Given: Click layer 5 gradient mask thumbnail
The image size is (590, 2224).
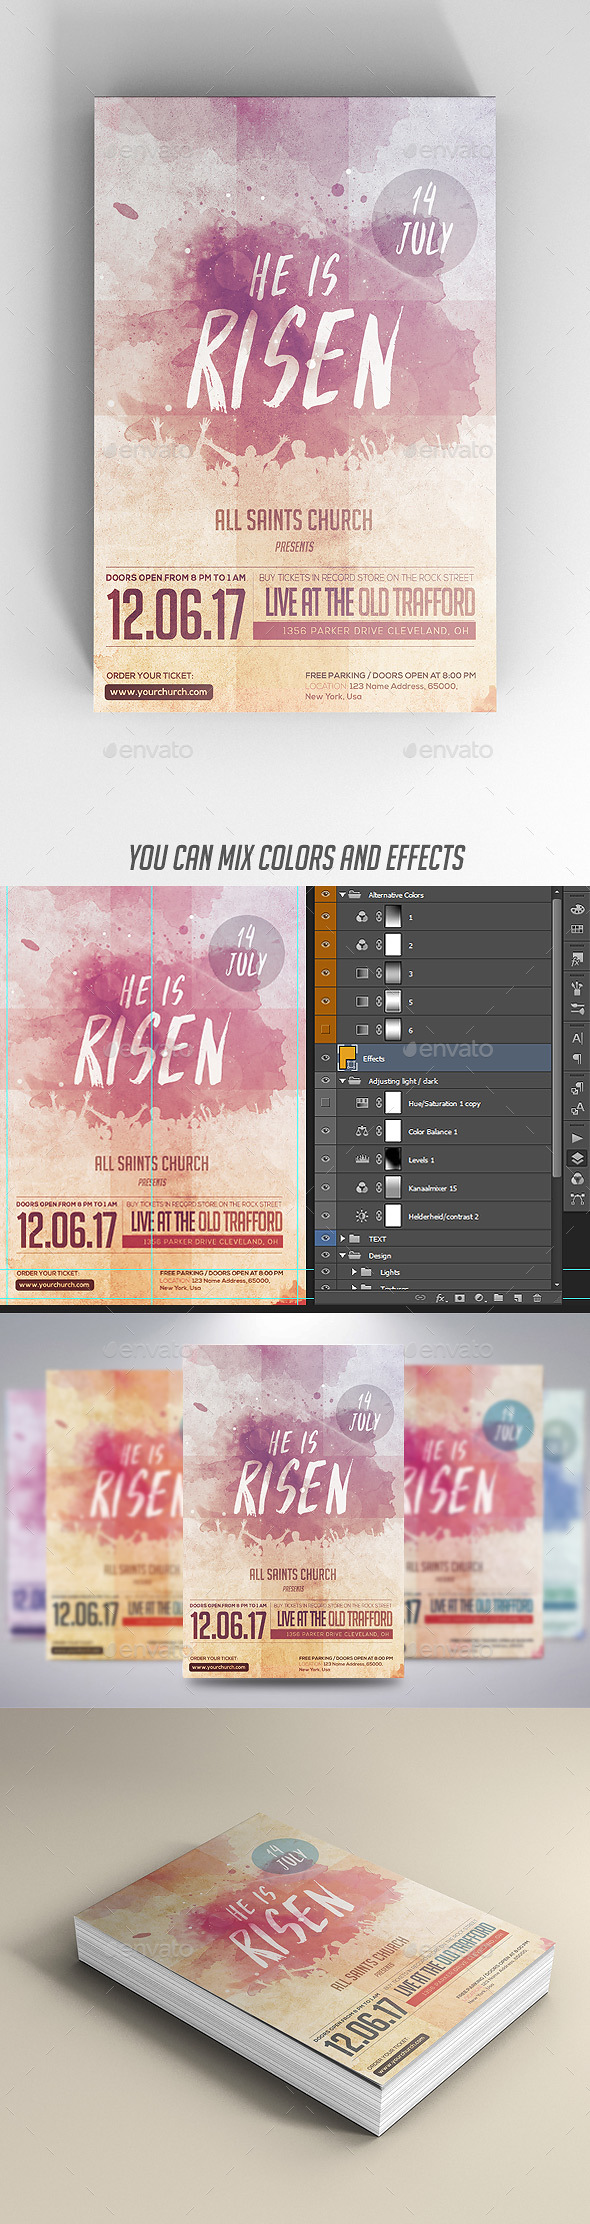Looking at the screenshot, I should coord(393,1001).
